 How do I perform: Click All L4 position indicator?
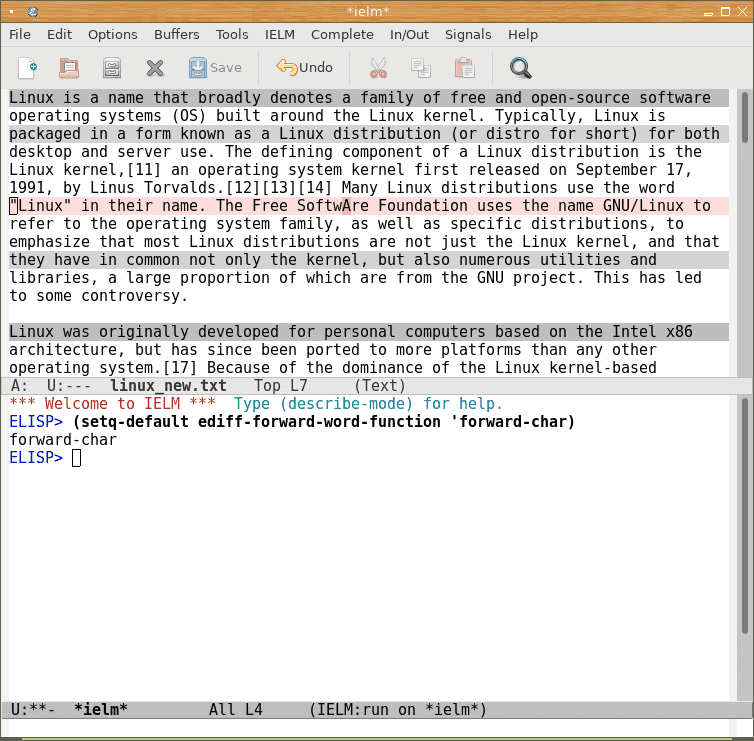[236, 710]
